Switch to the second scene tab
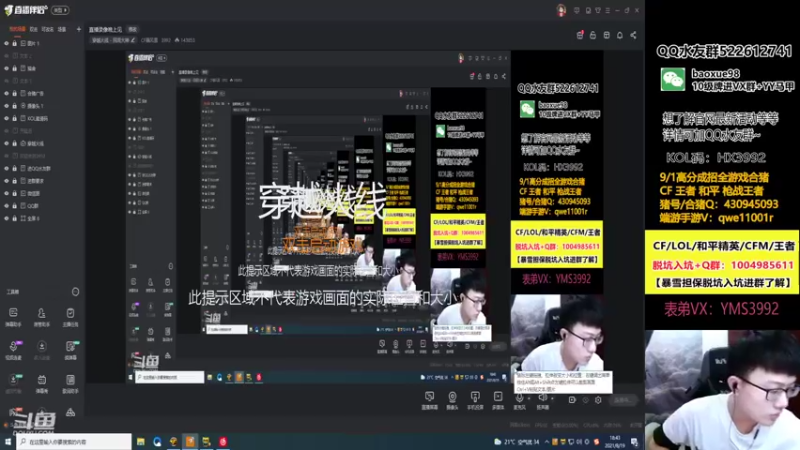Image resolution: width=800 pixels, height=450 pixels. [33, 29]
